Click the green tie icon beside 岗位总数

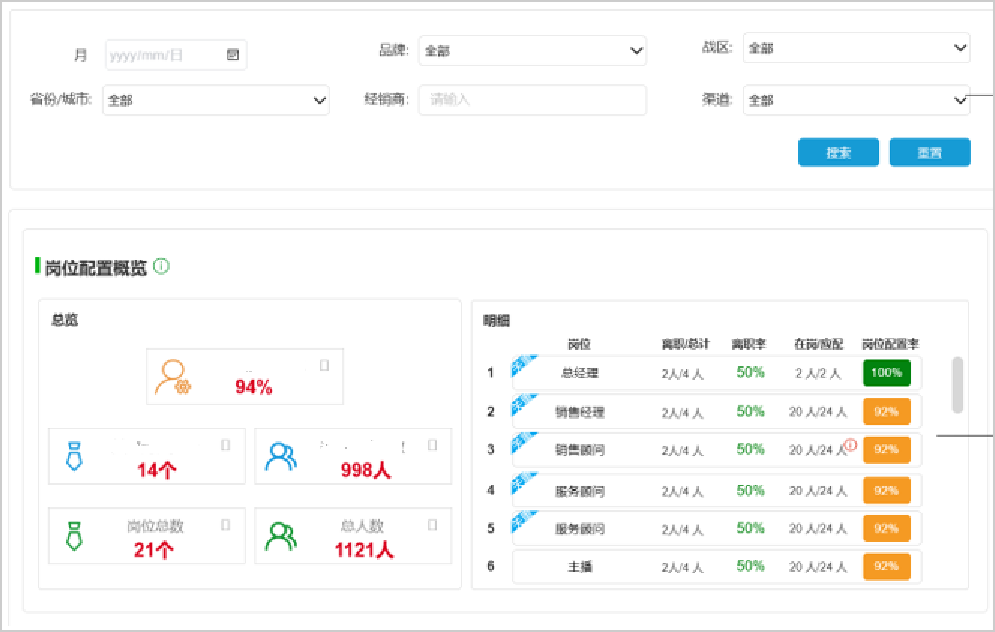click(73, 536)
